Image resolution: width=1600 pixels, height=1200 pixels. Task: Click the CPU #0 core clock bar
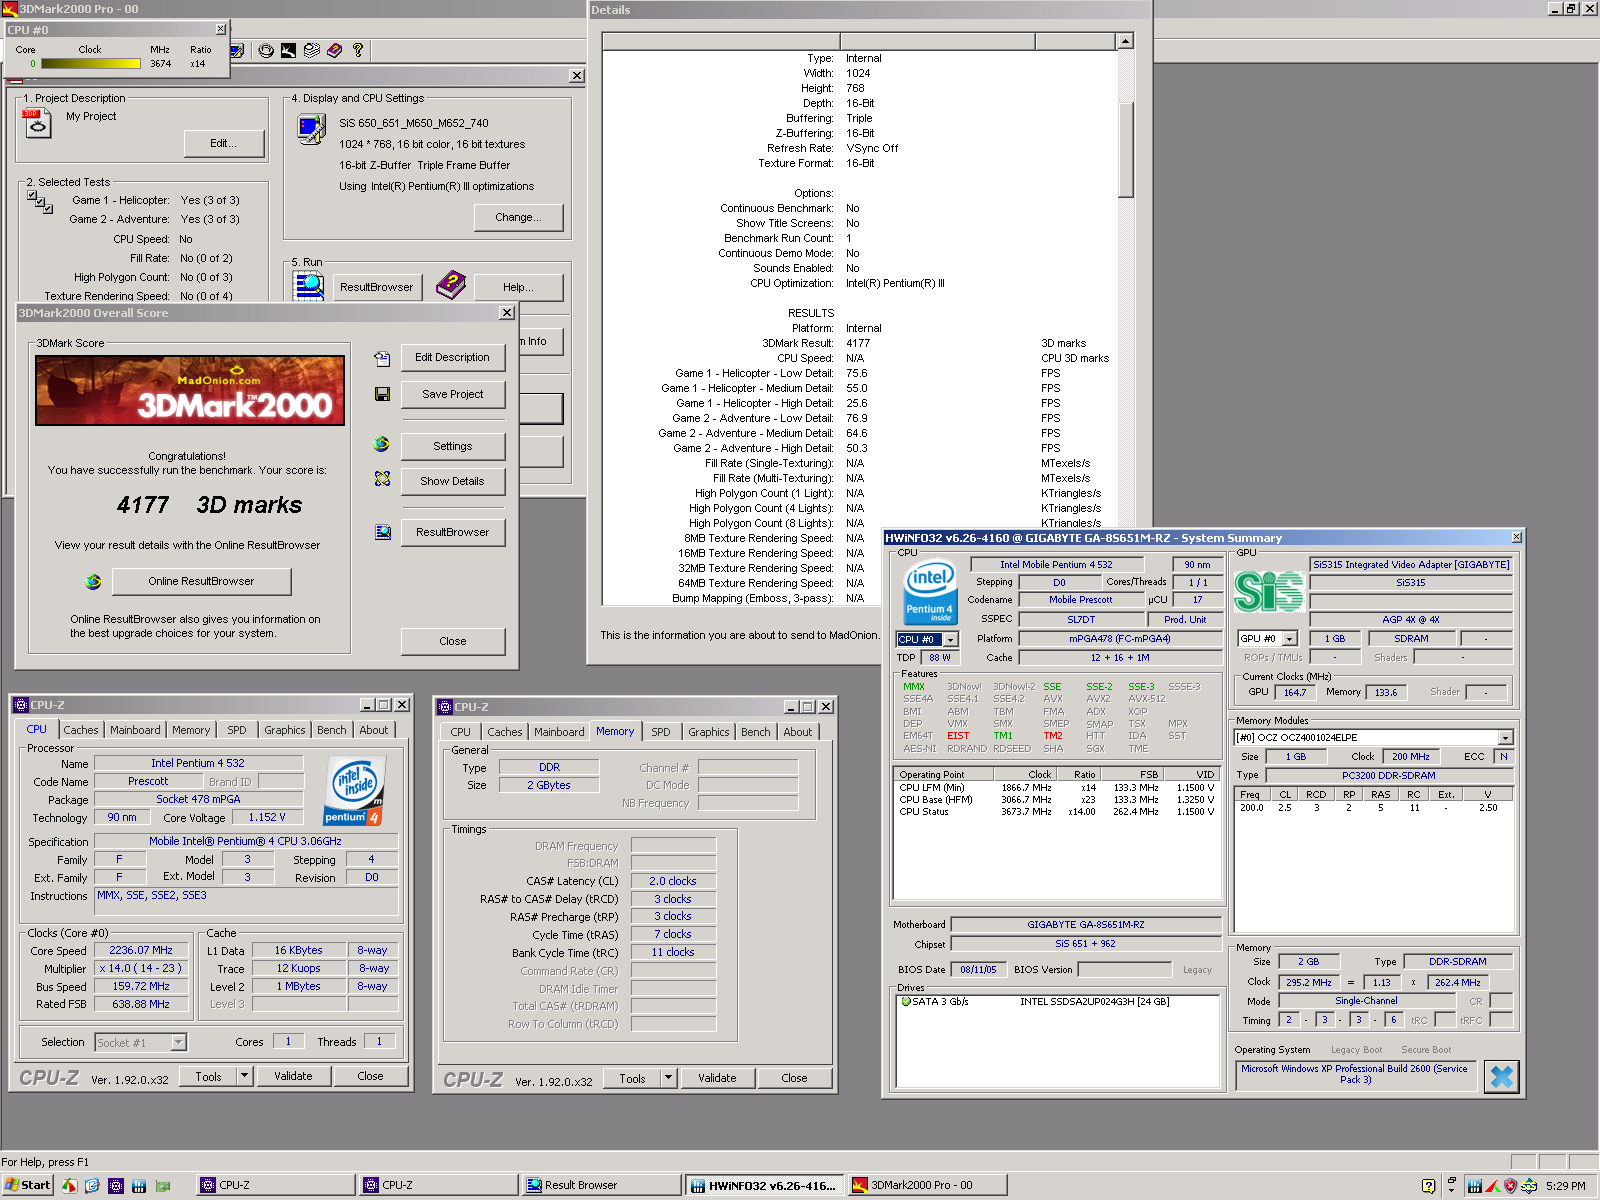point(91,64)
